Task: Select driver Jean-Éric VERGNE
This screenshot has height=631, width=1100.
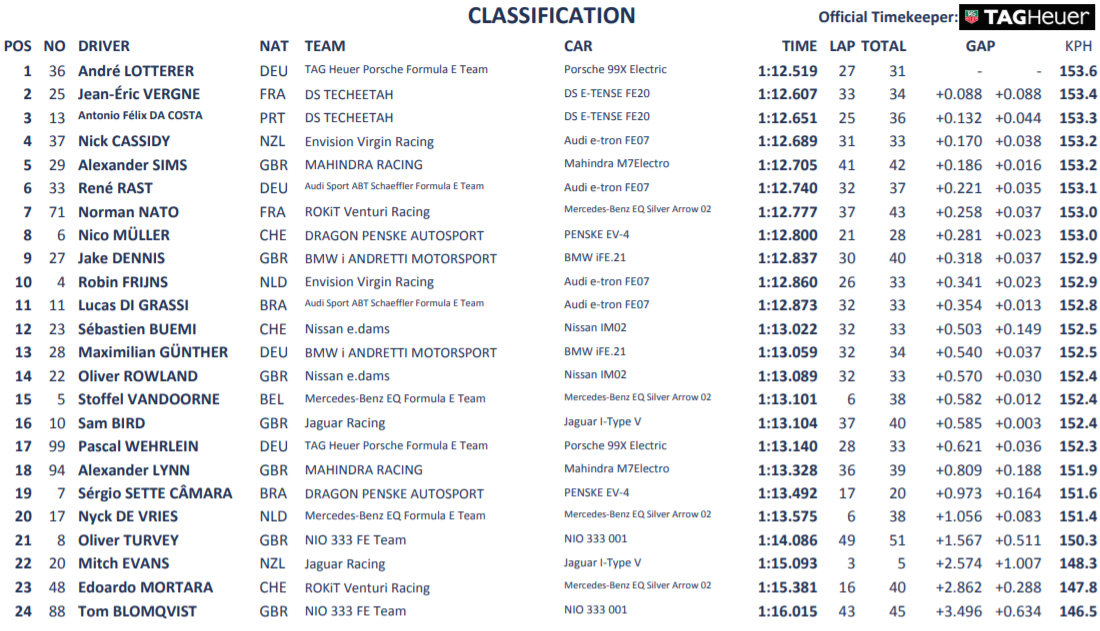Action: click(139, 94)
